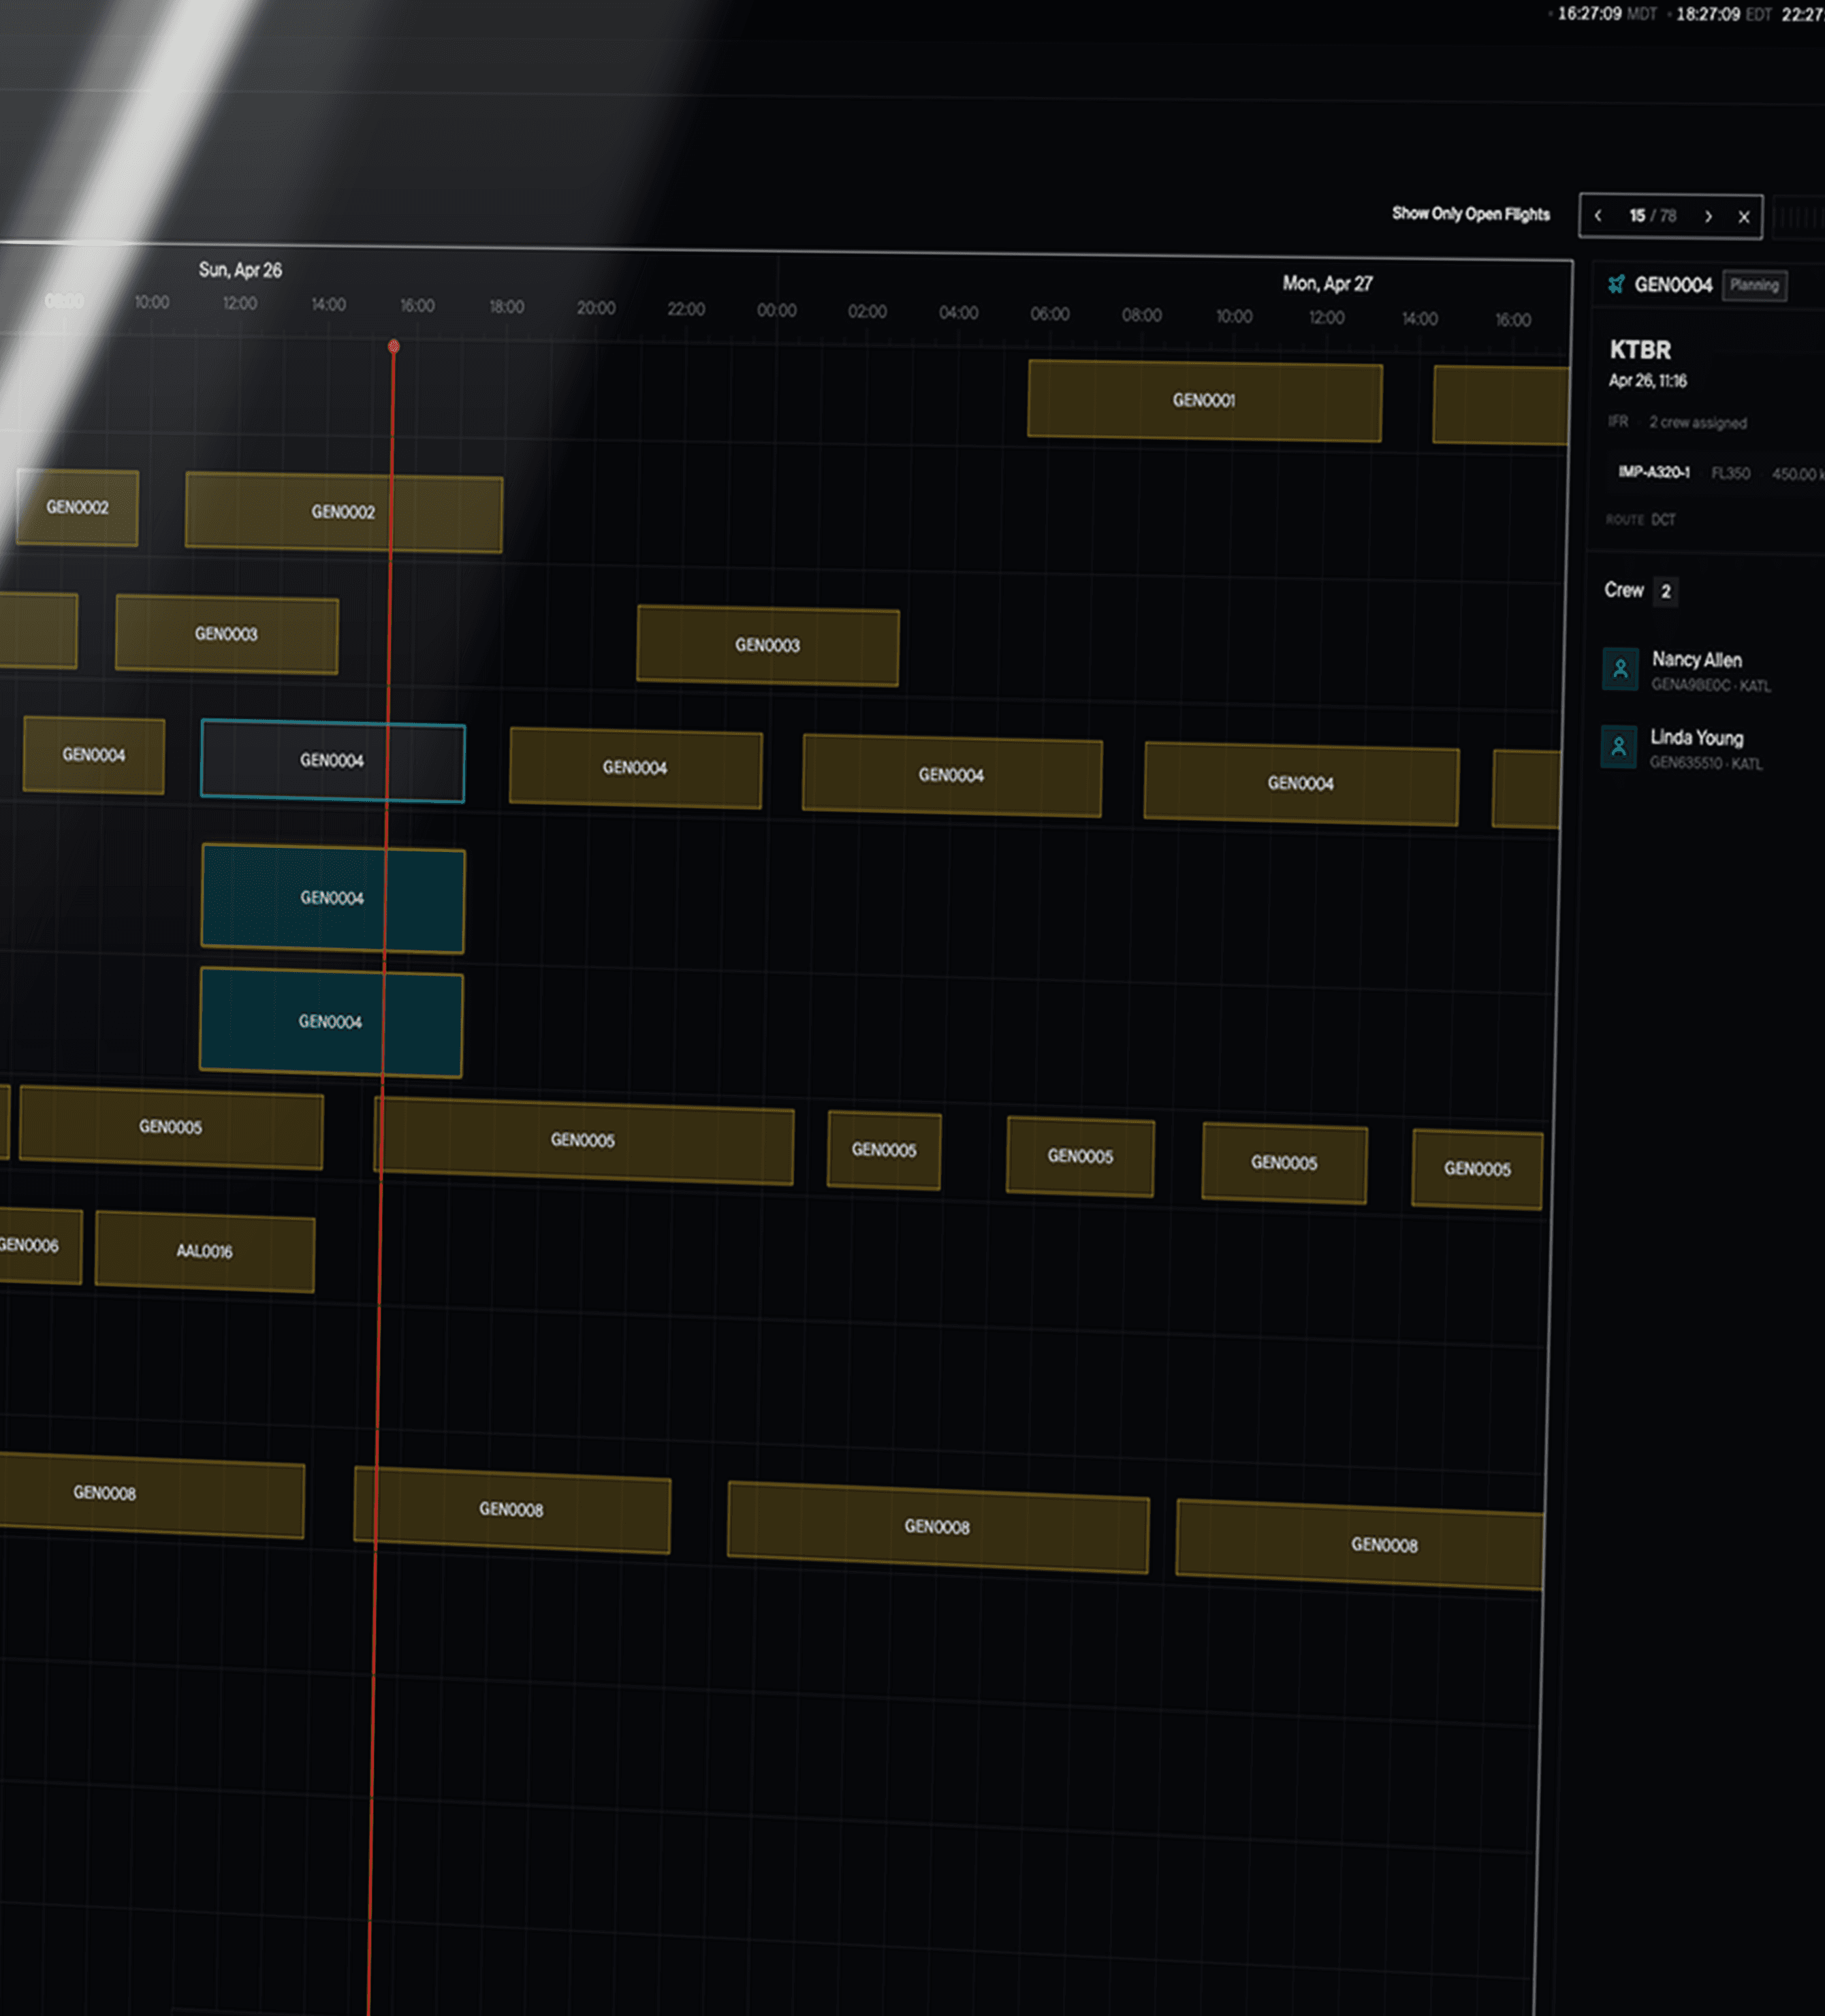Viewport: 1825px width, 2016px height.
Task: Close the 15/78 flight navigator
Action: click(x=1743, y=217)
